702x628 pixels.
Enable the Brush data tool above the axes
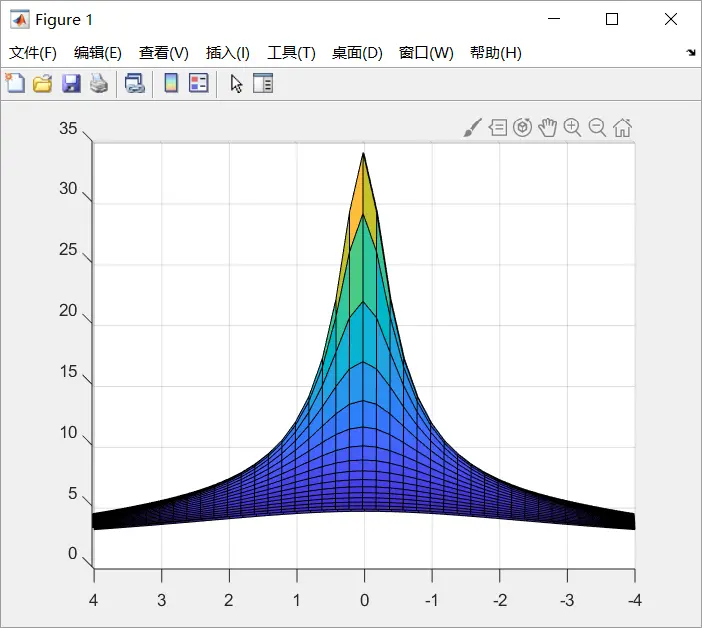472,128
